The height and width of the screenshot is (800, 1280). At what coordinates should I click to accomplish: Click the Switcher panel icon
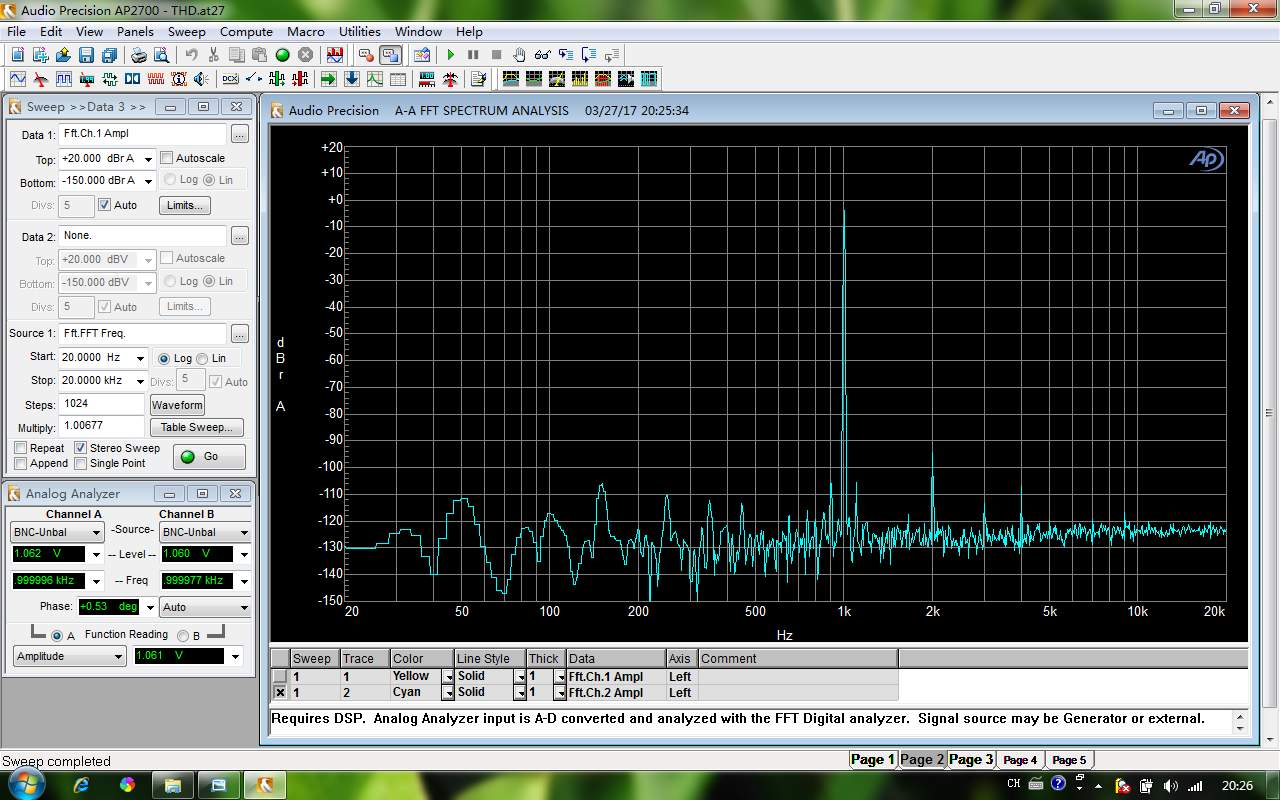[x=254, y=78]
